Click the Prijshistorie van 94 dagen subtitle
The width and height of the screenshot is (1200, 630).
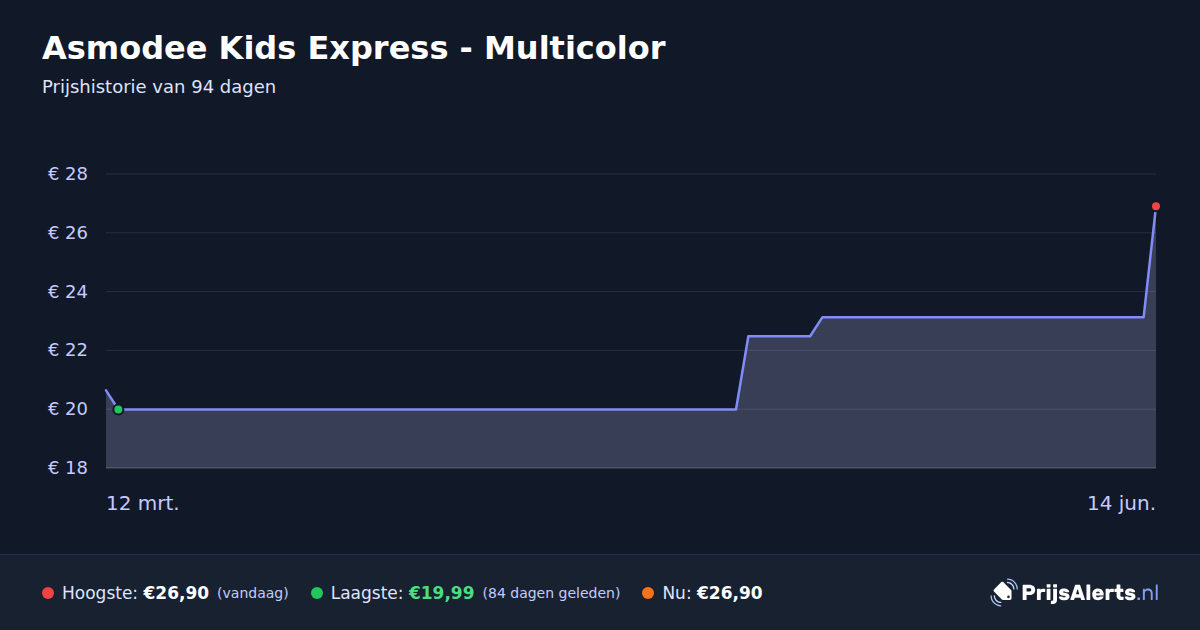tap(159, 87)
